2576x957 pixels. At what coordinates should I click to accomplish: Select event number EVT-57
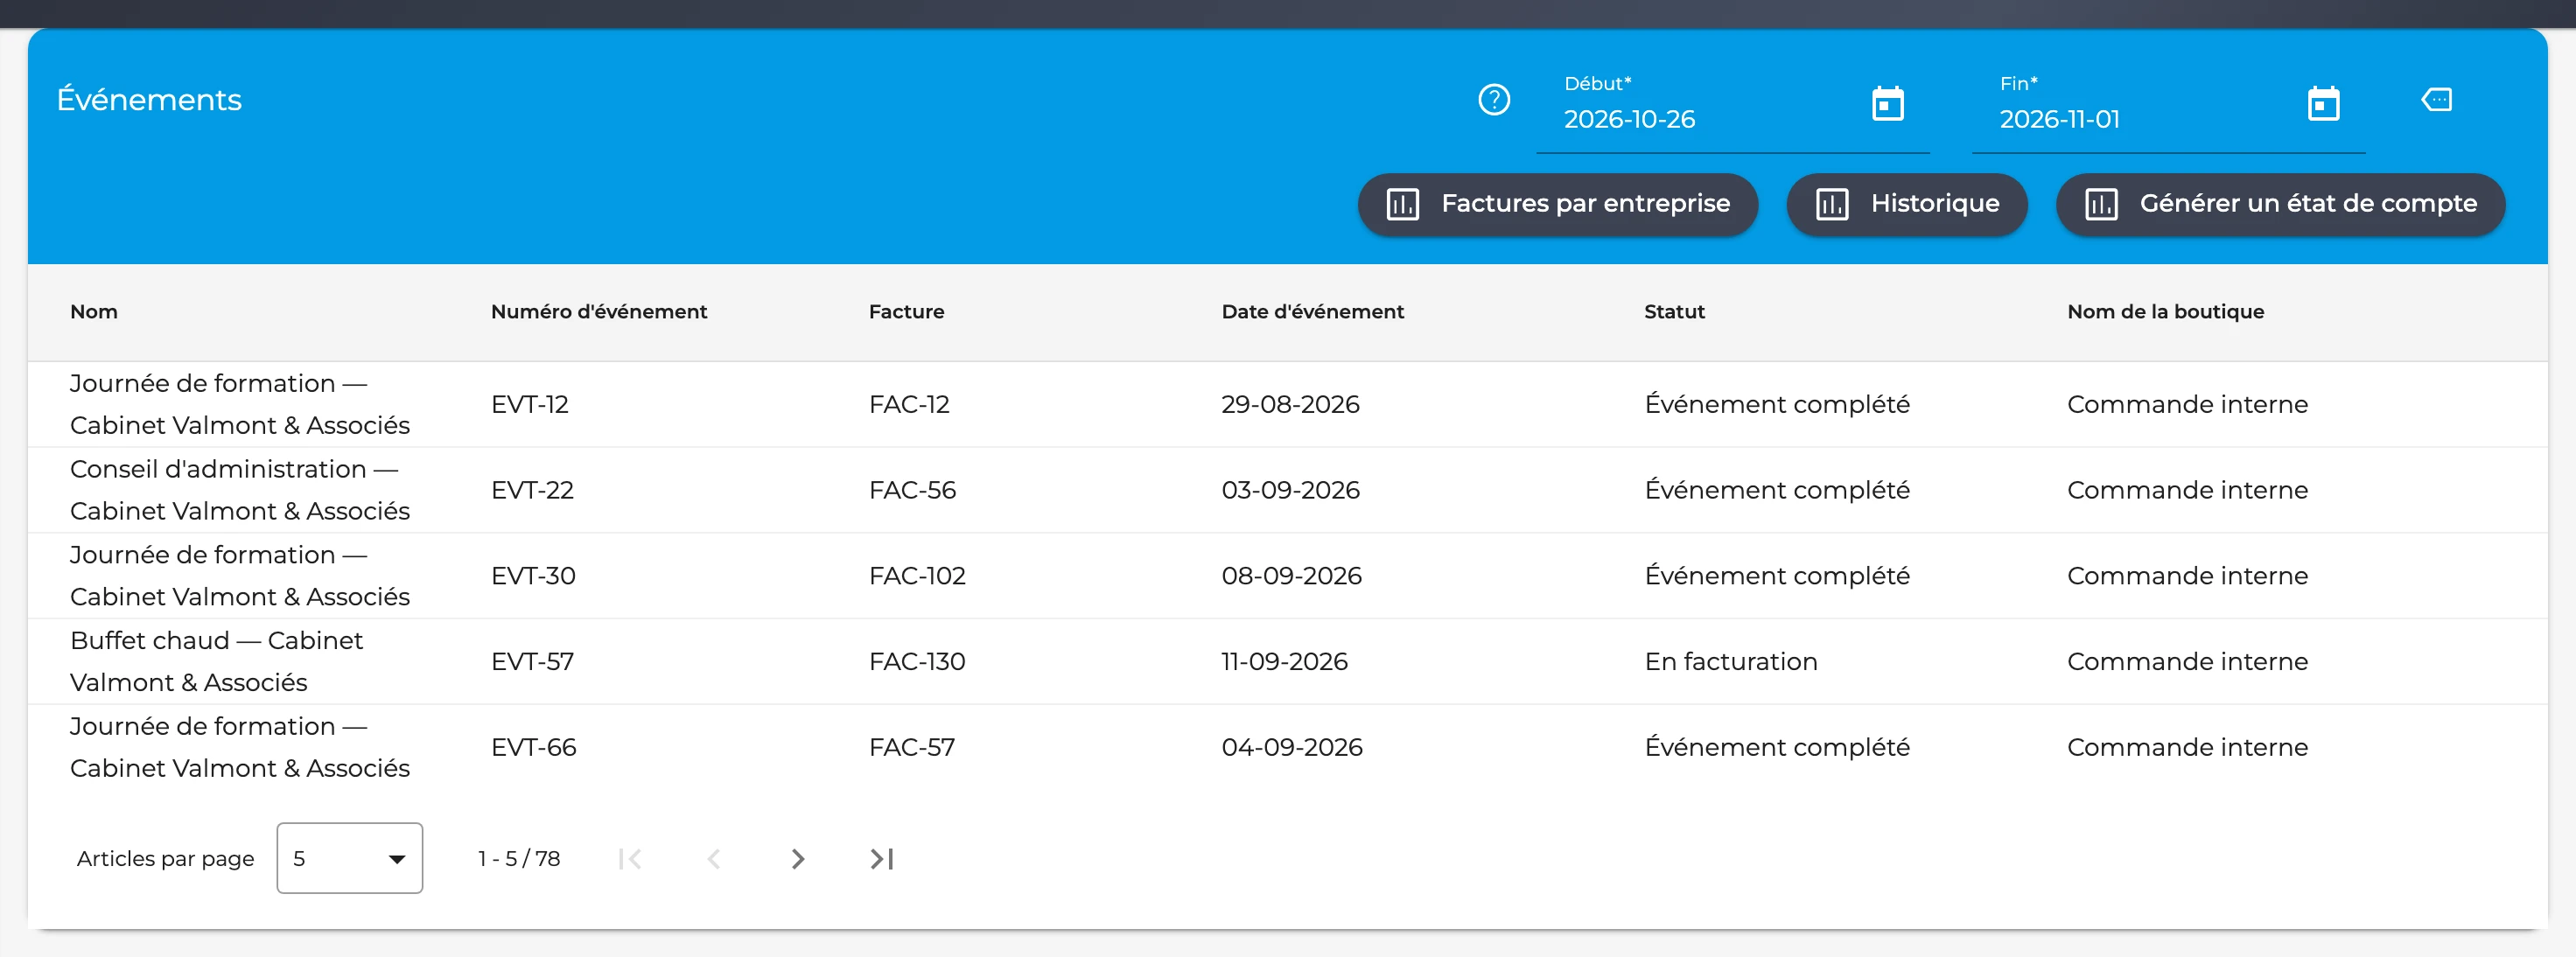532,662
